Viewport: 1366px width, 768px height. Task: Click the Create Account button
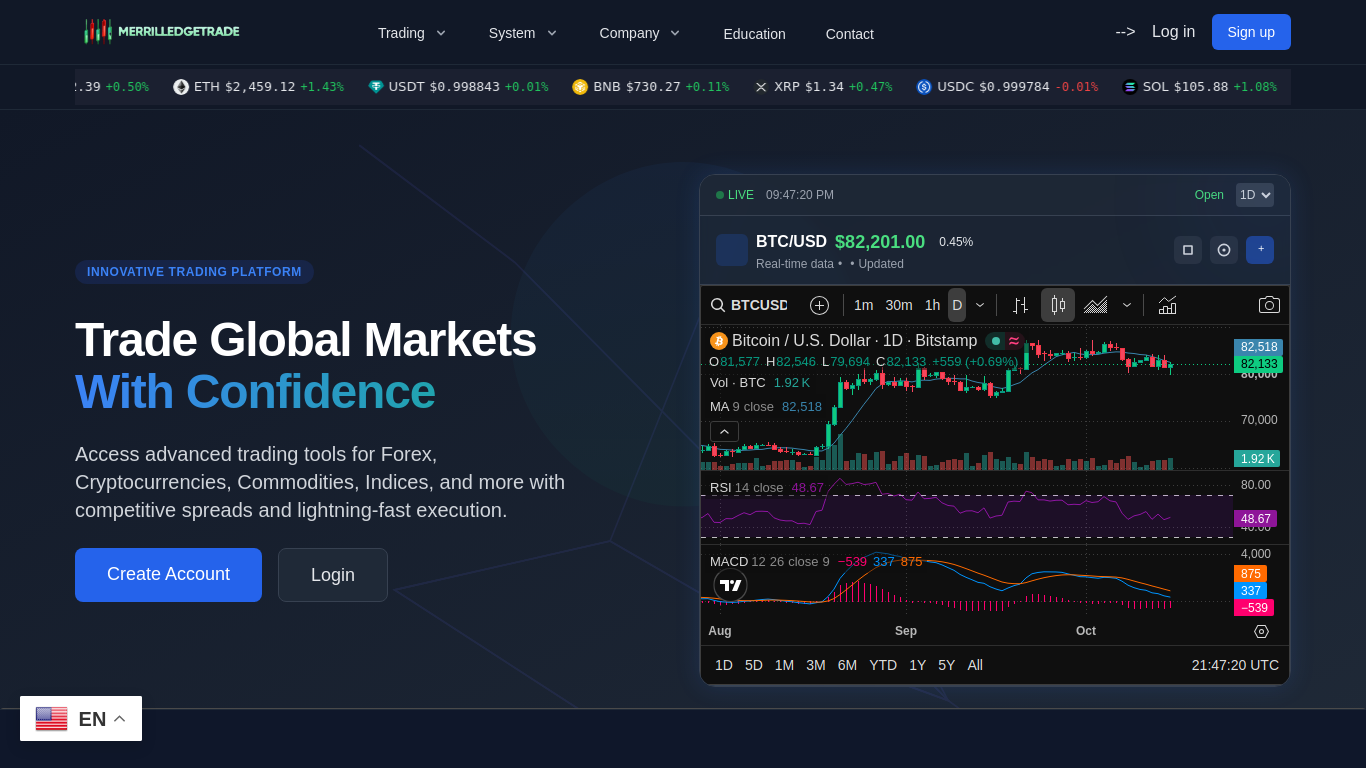[x=168, y=575]
